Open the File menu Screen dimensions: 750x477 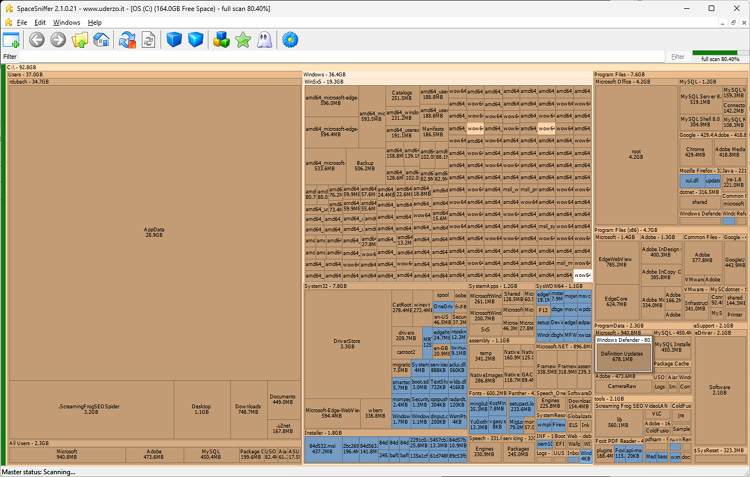[22, 22]
